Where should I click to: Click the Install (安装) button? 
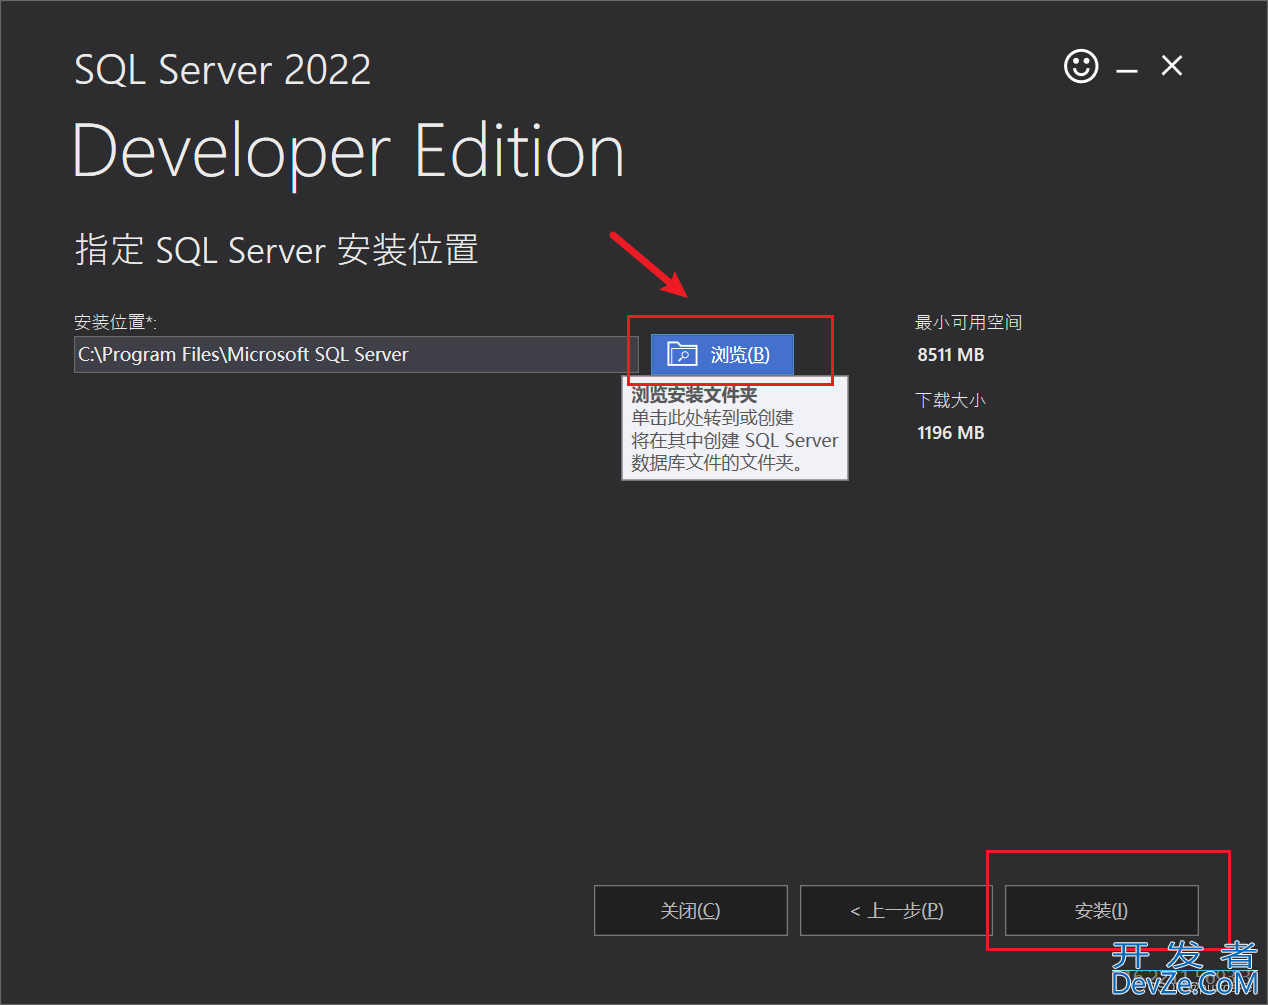(x=1101, y=910)
